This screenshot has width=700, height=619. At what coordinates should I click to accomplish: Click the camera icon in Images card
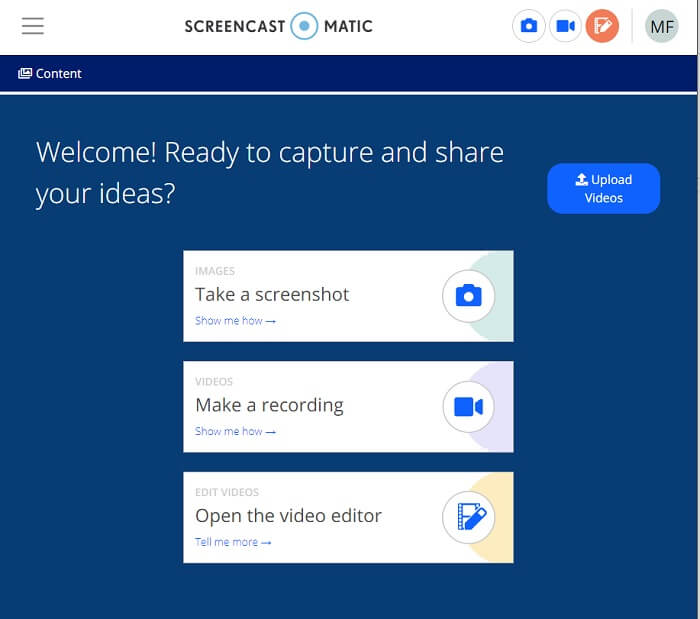click(x=468, y=296)
